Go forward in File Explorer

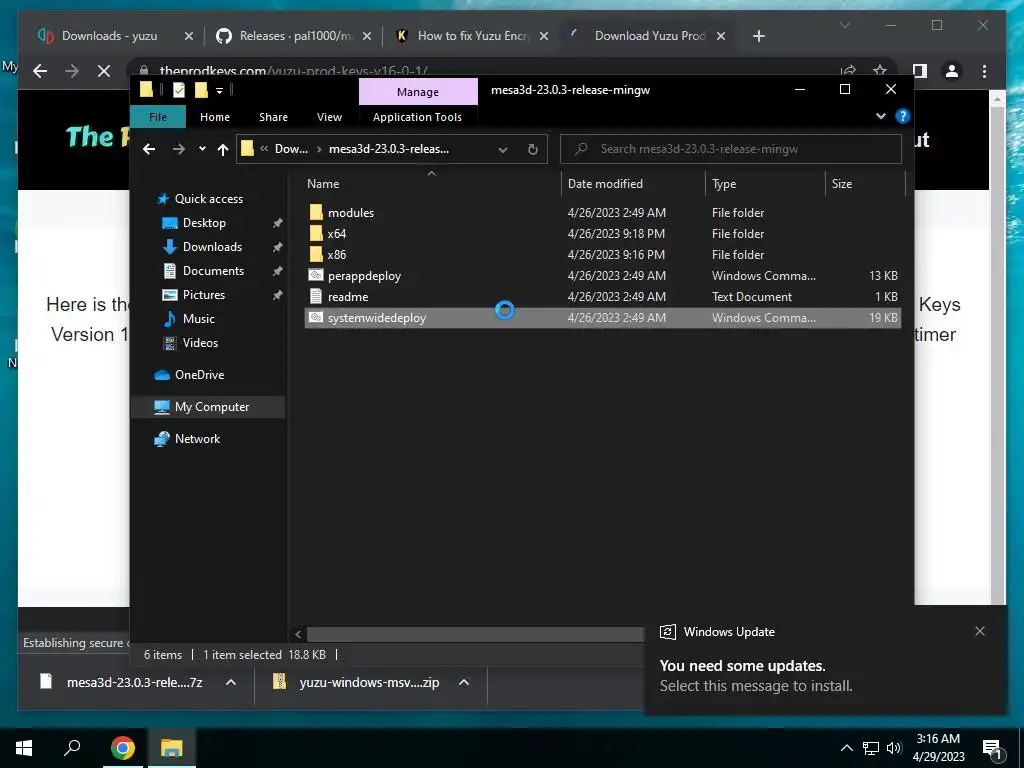(x=178, y=150)
